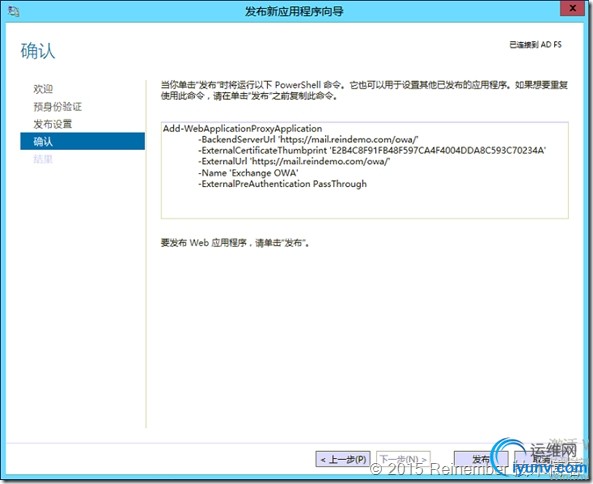
Task: Select the highlighted 确认 step
Action: pyautogui.click(x=82, y=141)
